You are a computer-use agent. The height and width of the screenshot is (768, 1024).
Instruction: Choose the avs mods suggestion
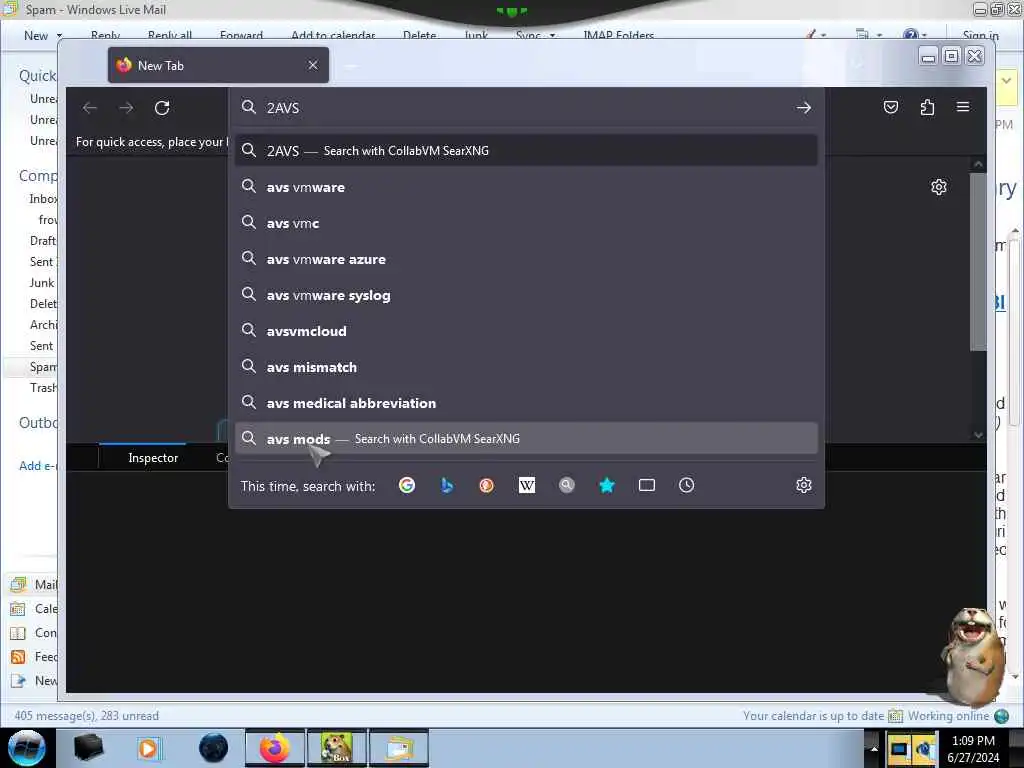(x=526, y=439)
